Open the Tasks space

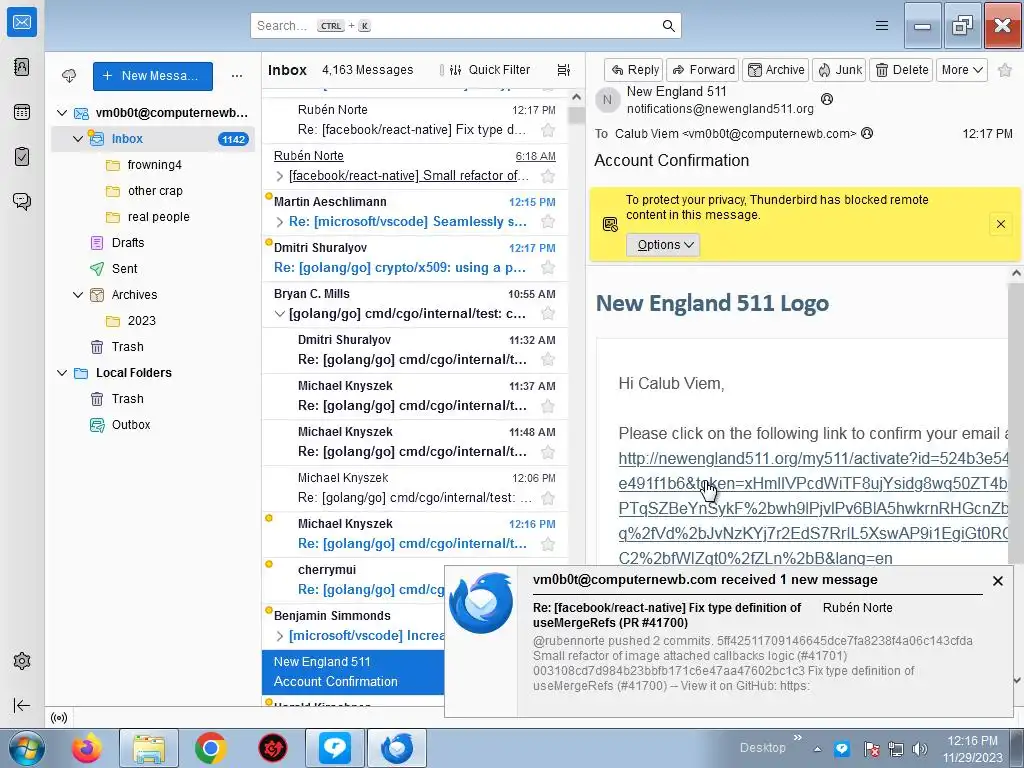point(22,157)
